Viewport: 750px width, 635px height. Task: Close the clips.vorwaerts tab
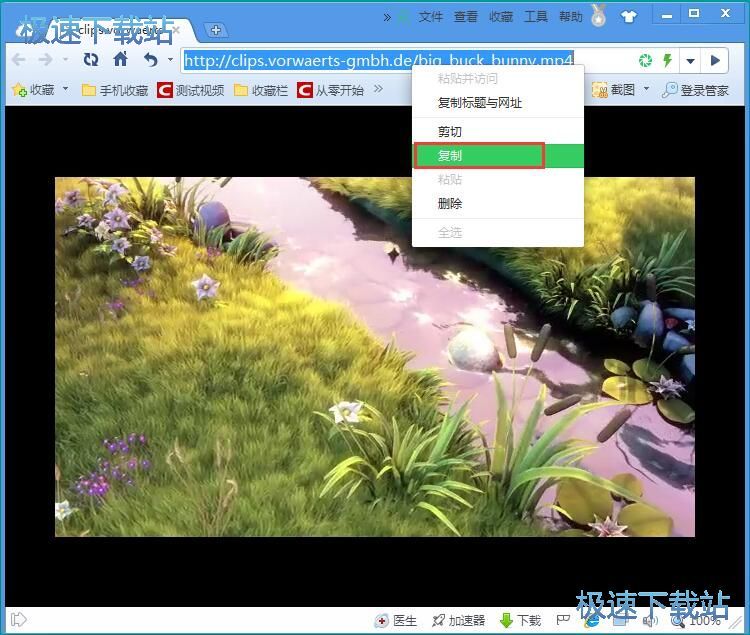coord(176,30)
